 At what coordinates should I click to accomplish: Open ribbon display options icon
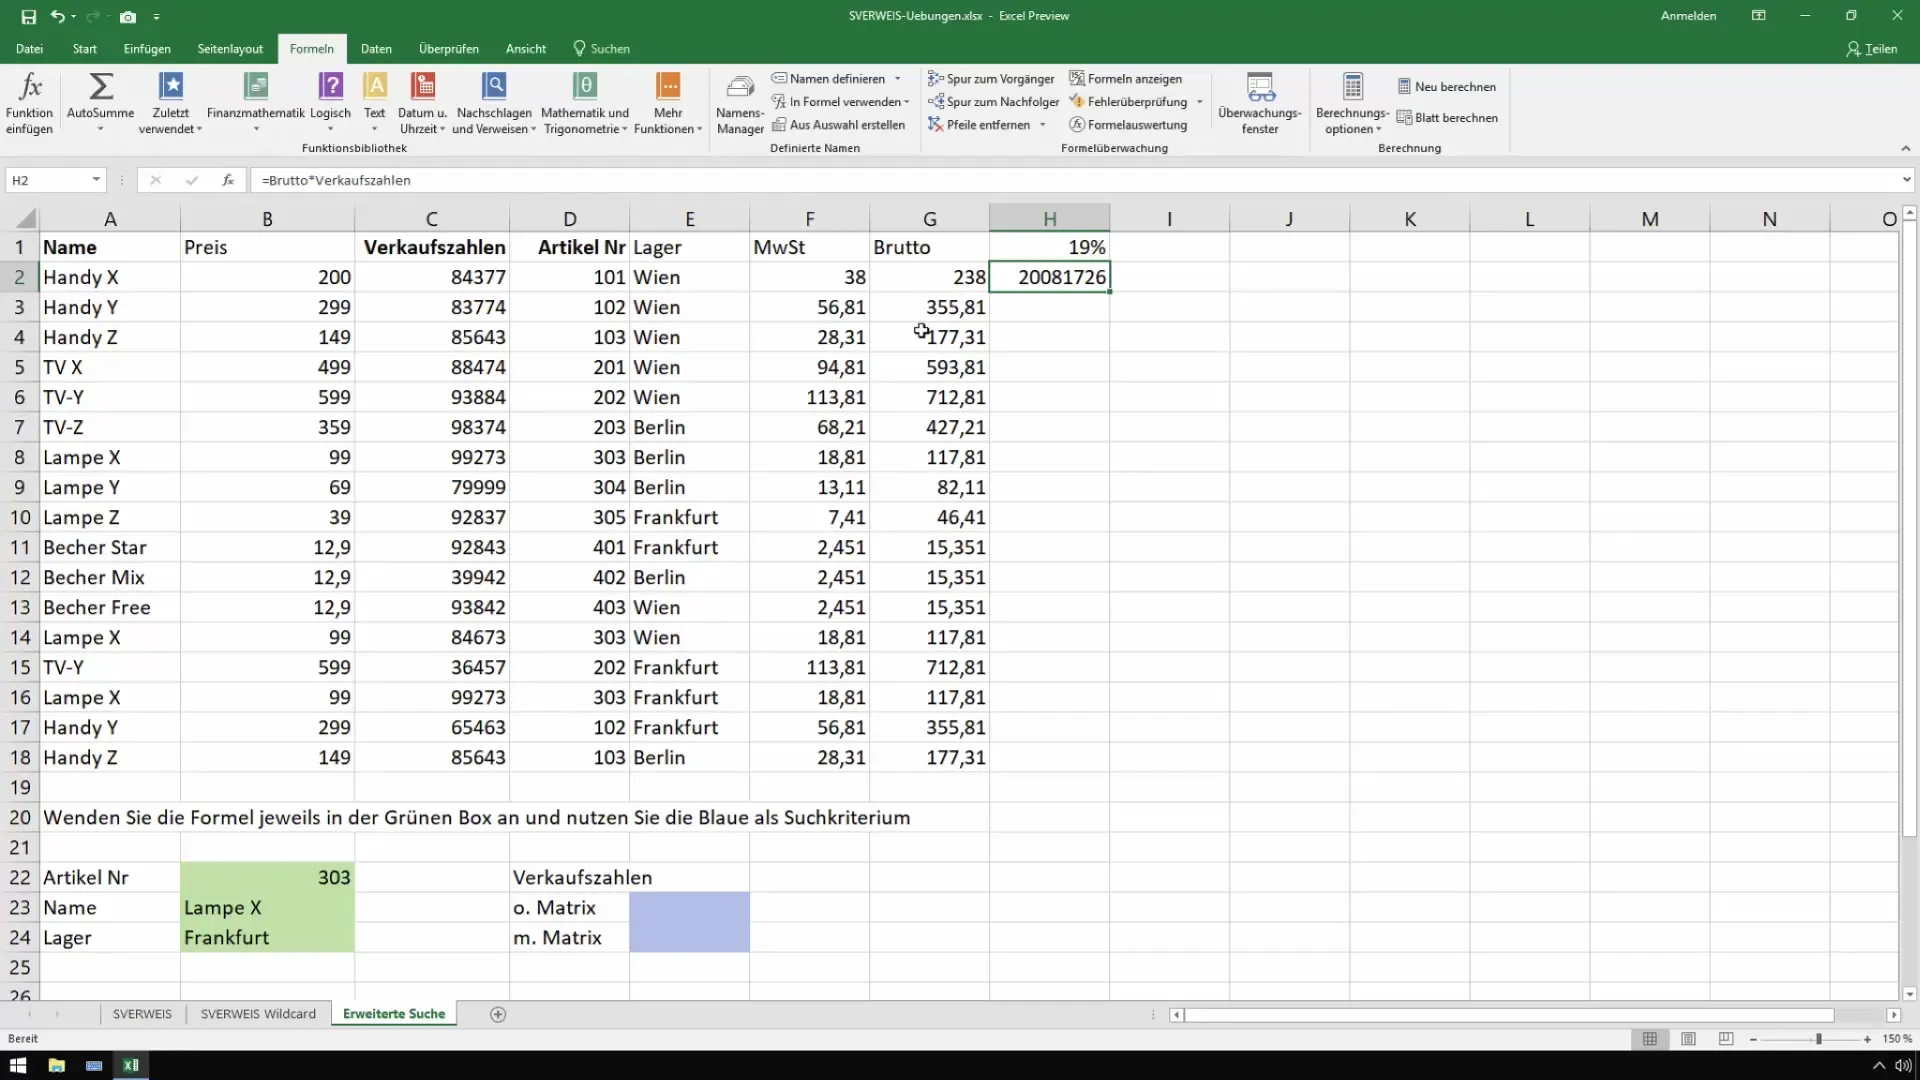point(1758,16)
